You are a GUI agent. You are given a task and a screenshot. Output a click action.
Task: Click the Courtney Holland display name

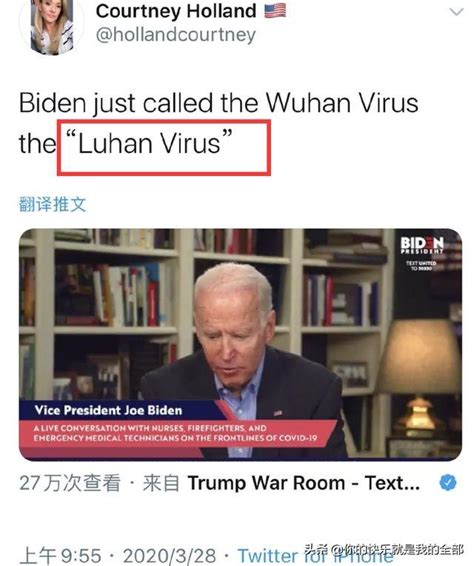[x=176, y=11]
